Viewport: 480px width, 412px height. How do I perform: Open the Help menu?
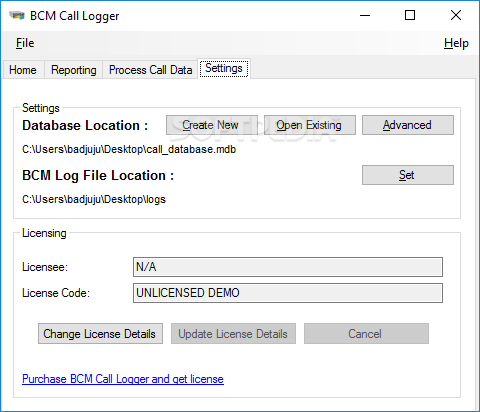tap(456, 43)
